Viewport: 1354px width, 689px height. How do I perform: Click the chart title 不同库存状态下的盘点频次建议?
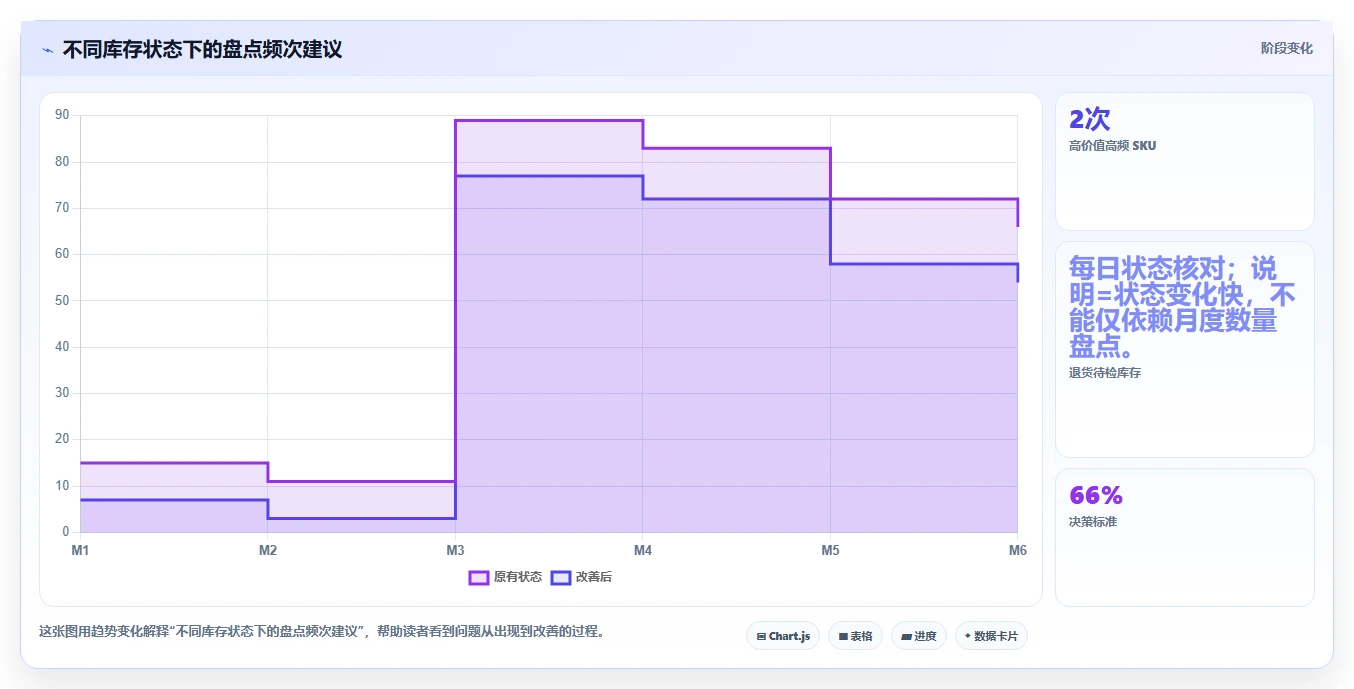pyautogui.click(x=202, y=49)
